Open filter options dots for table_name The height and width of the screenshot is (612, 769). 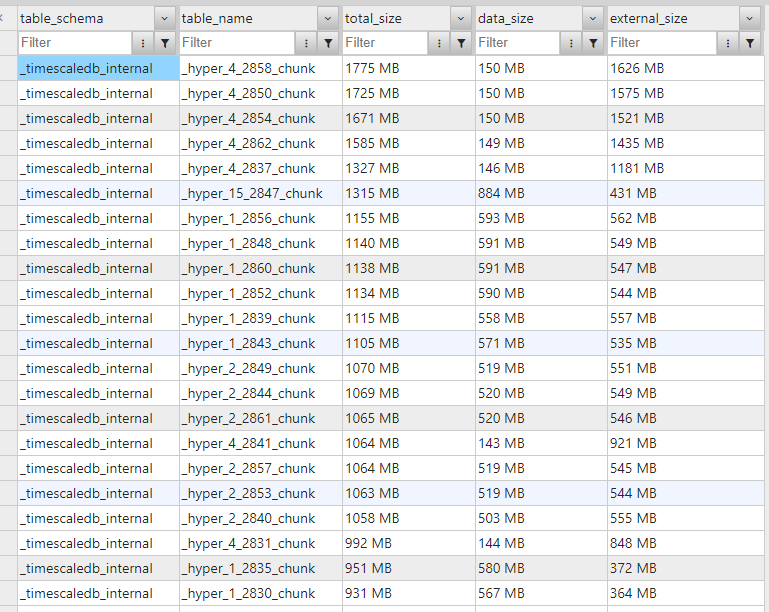(x=306, y=43)
